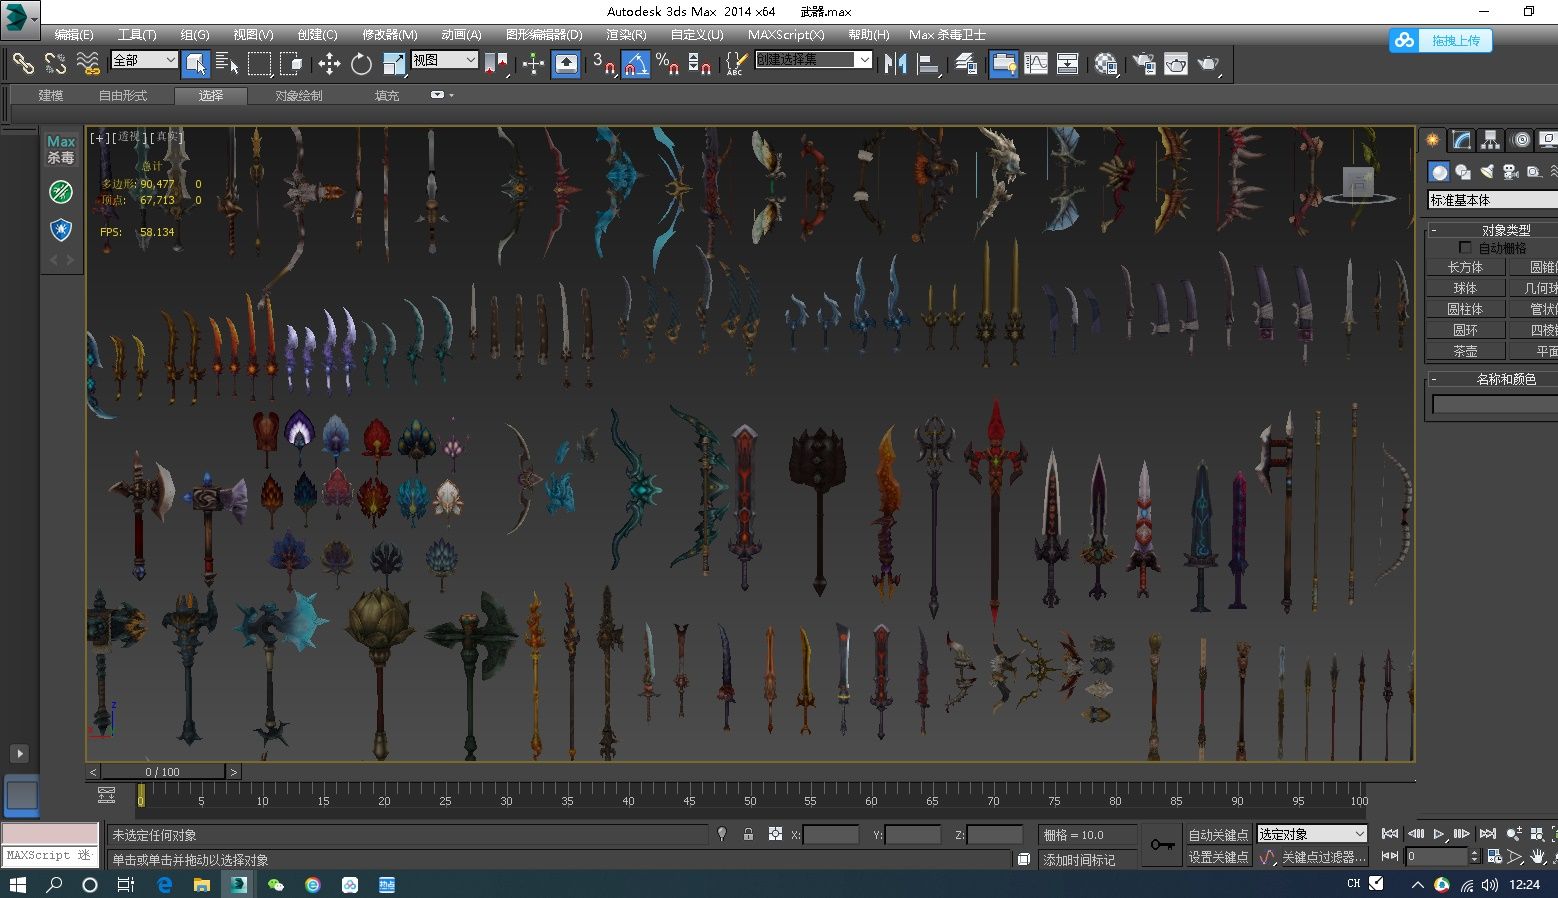Image resolution: width=1558 pixels, height=898 pixels.
Task: Open Select by Name list icon
Action: 227,64
